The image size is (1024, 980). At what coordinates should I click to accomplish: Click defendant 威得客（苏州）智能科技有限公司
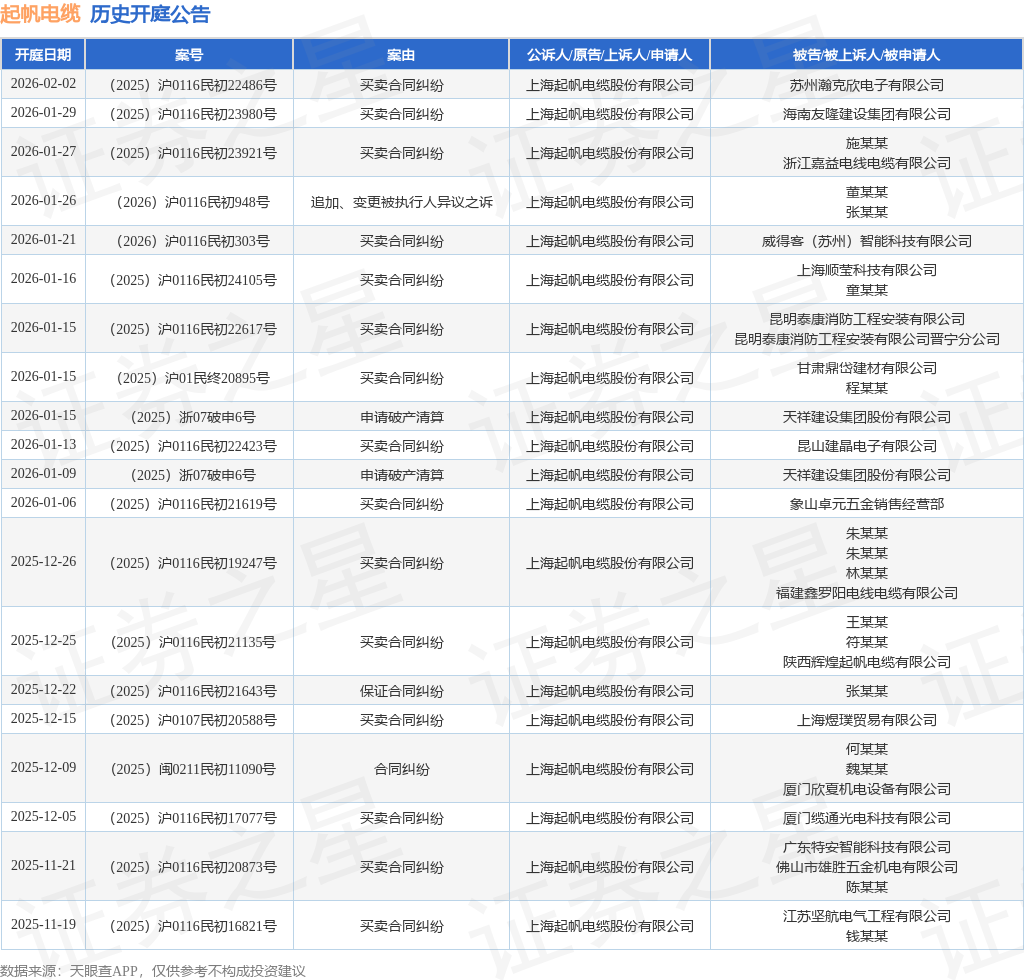(x=867, y=241)
